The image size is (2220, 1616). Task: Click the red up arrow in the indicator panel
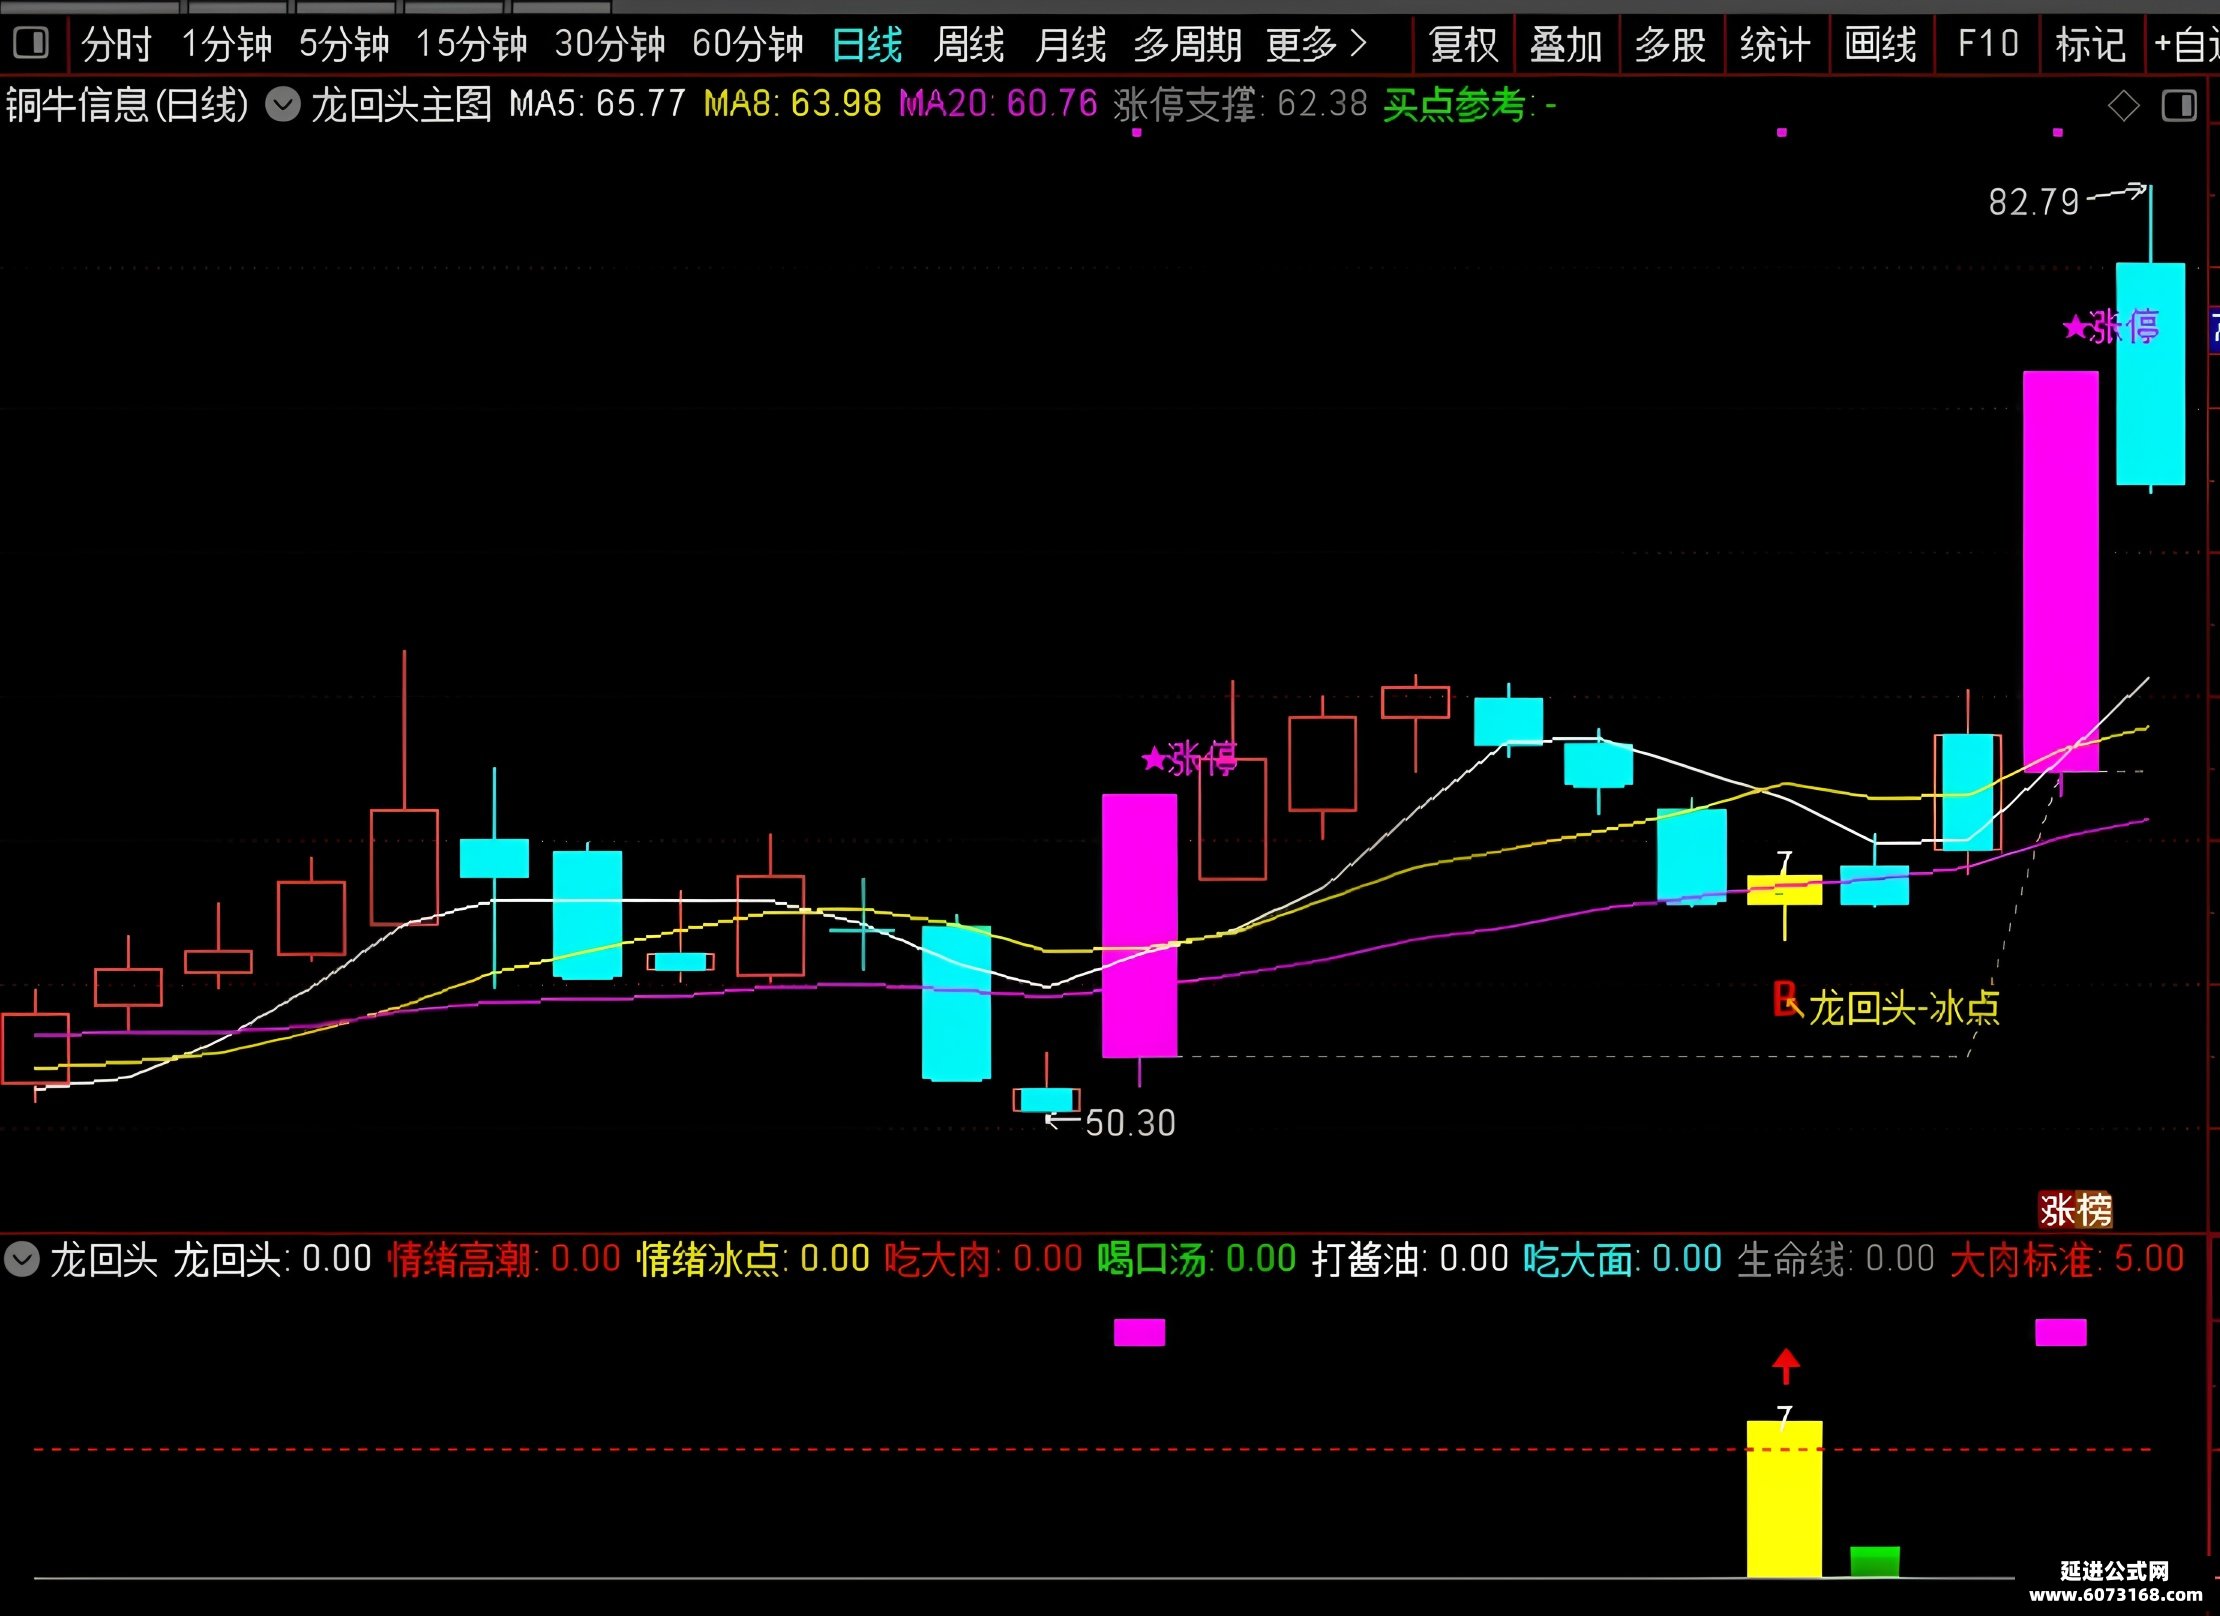pyautogui.click(x=1786, y=1366)
